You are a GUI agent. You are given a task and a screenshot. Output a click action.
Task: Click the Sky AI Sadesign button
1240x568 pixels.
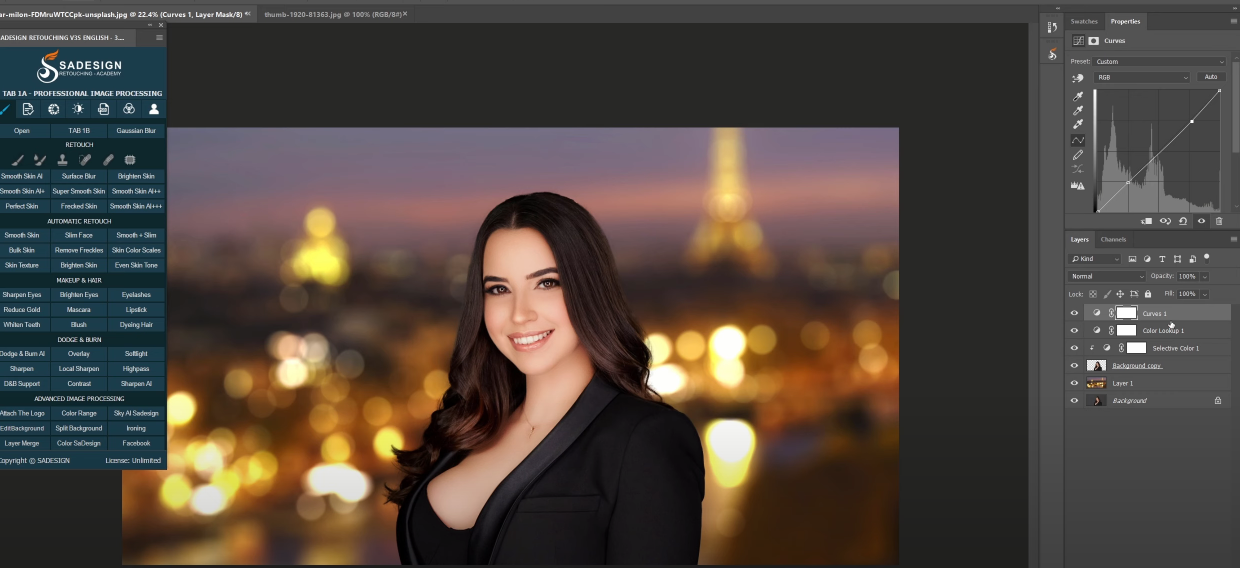pyautogui.click(x=136, y=413)
